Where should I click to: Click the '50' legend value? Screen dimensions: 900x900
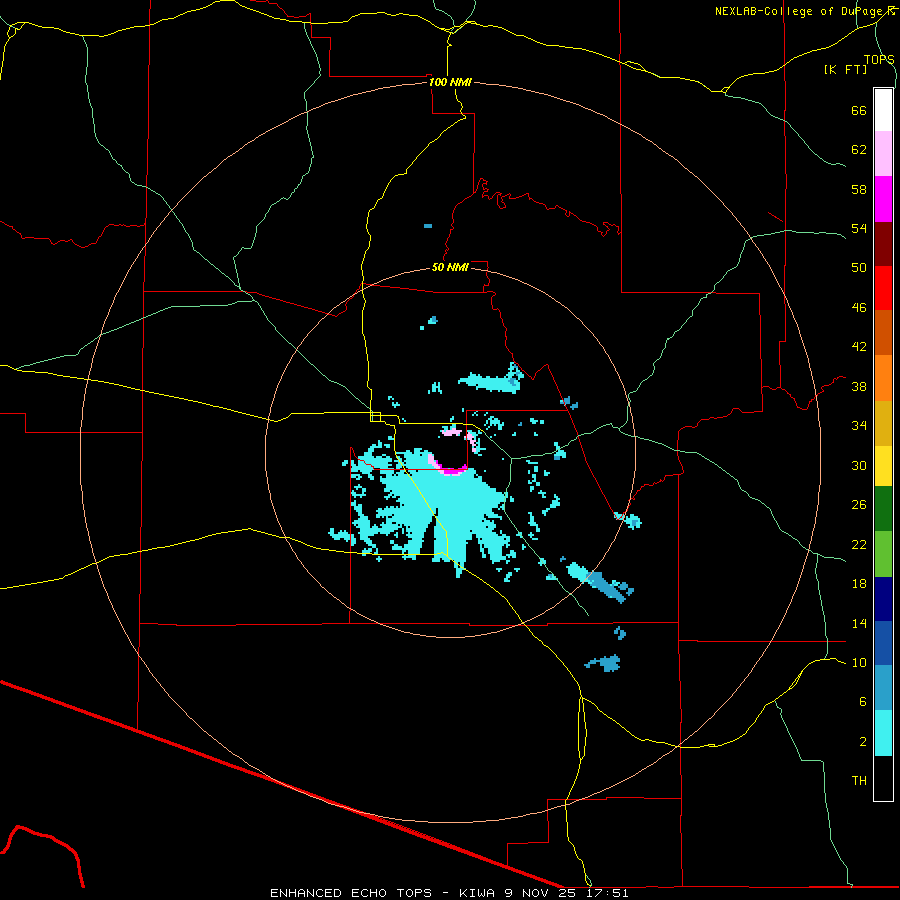tap(859, 268)
